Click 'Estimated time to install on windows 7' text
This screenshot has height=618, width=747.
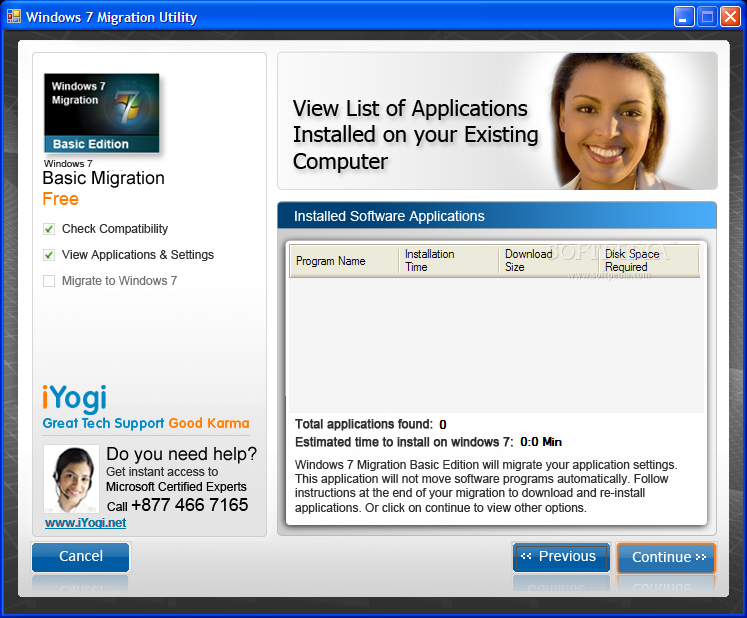pos(404,442)
